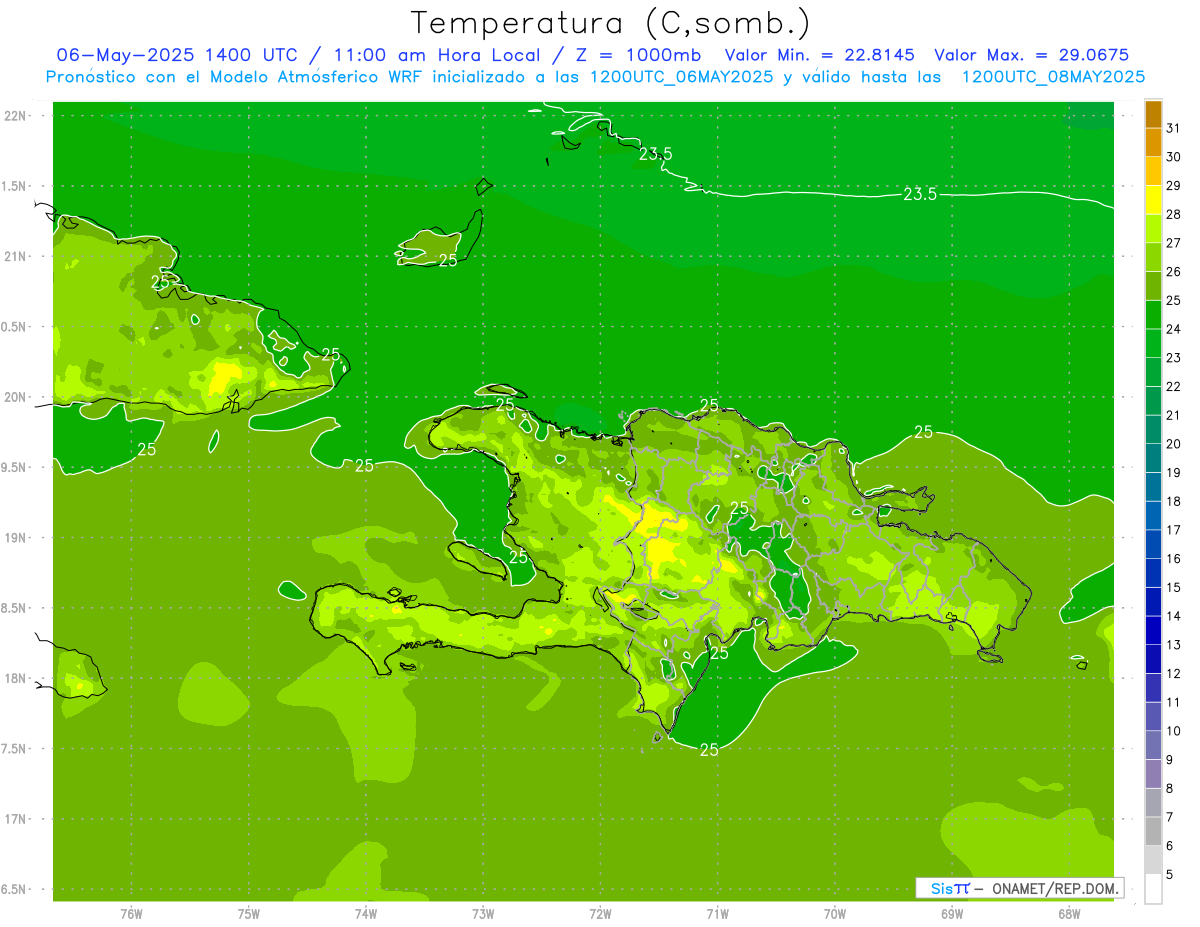
Task: Click the "29" value in the color legend
Action: 1174,185
